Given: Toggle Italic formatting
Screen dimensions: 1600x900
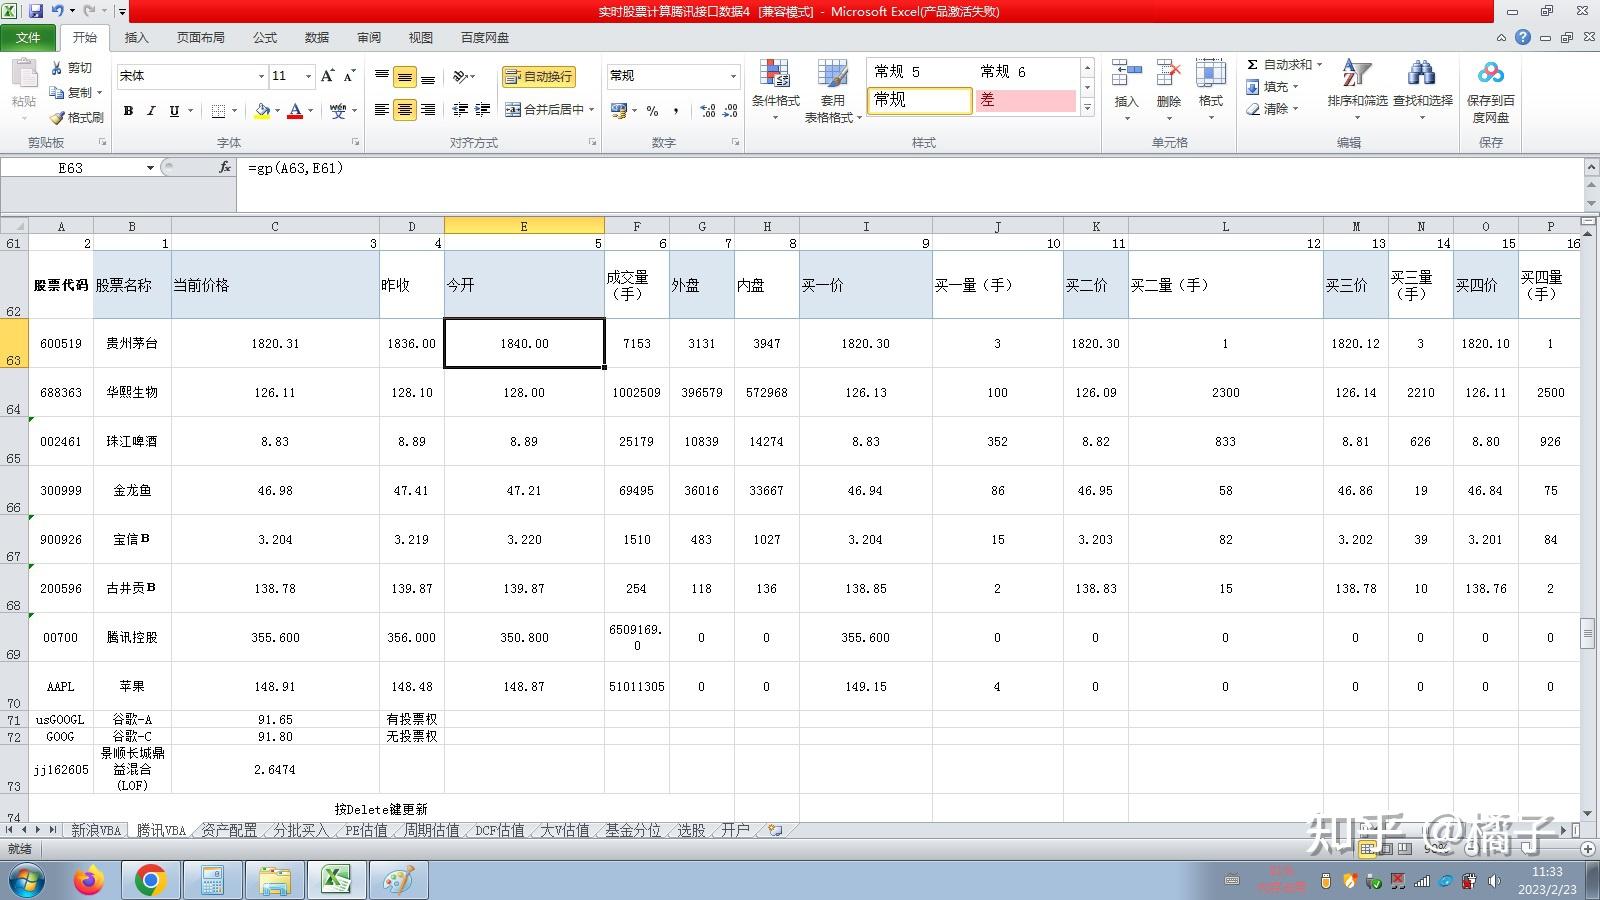Looking at the screenshot, I should click(151, 111).
